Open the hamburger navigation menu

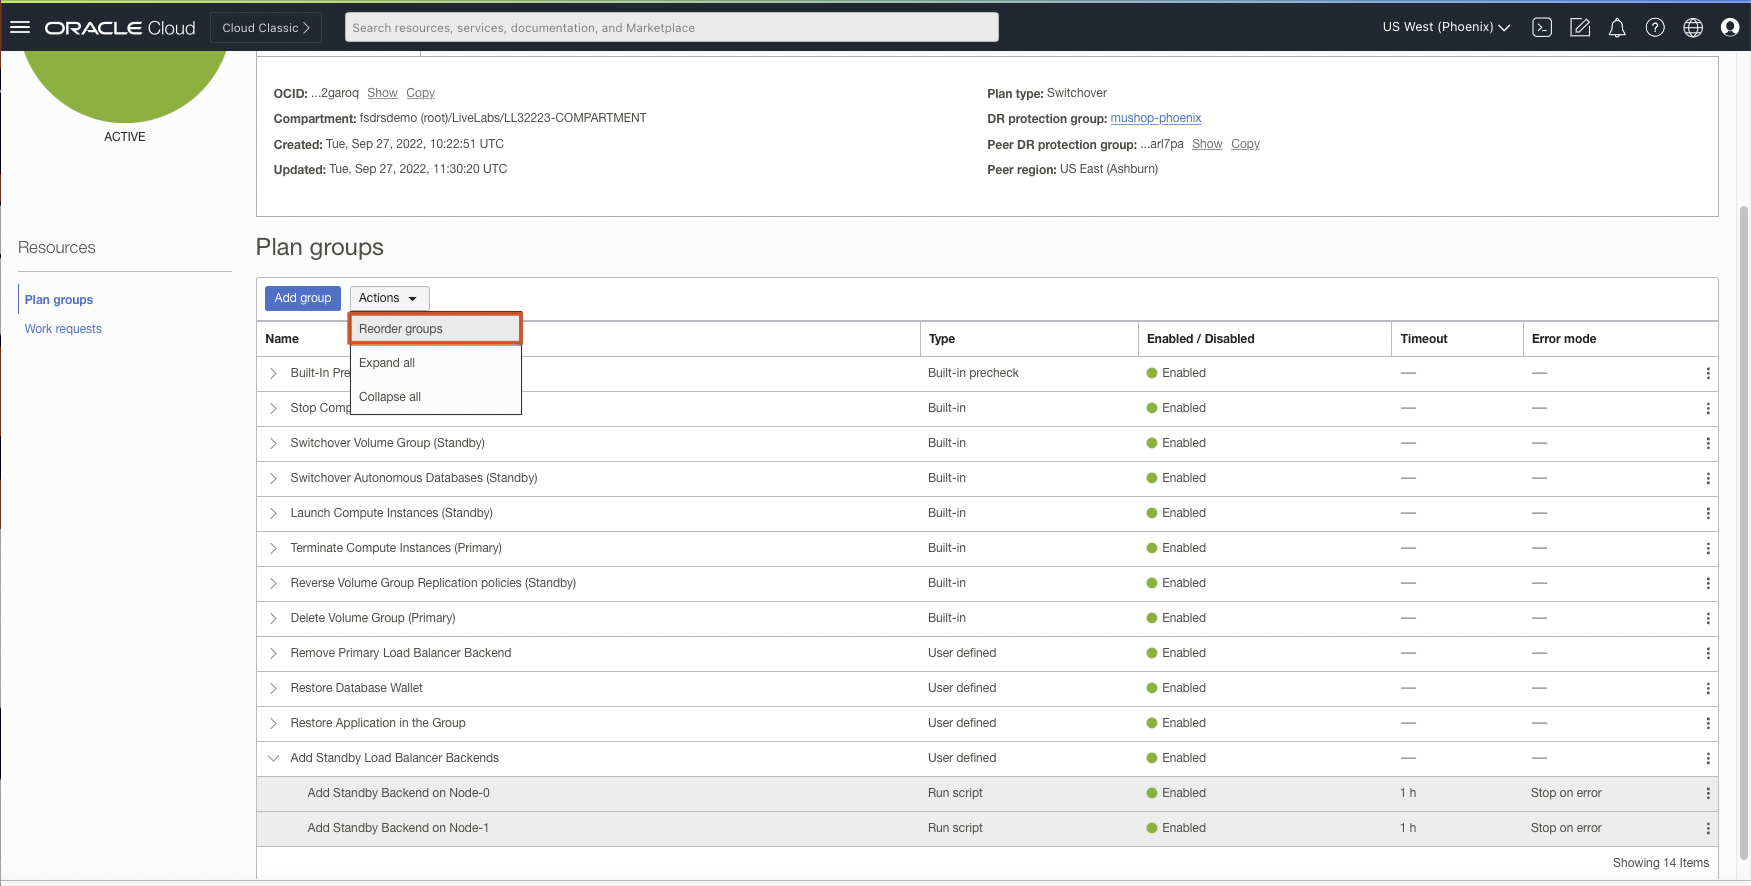click(x=20, y=27)
